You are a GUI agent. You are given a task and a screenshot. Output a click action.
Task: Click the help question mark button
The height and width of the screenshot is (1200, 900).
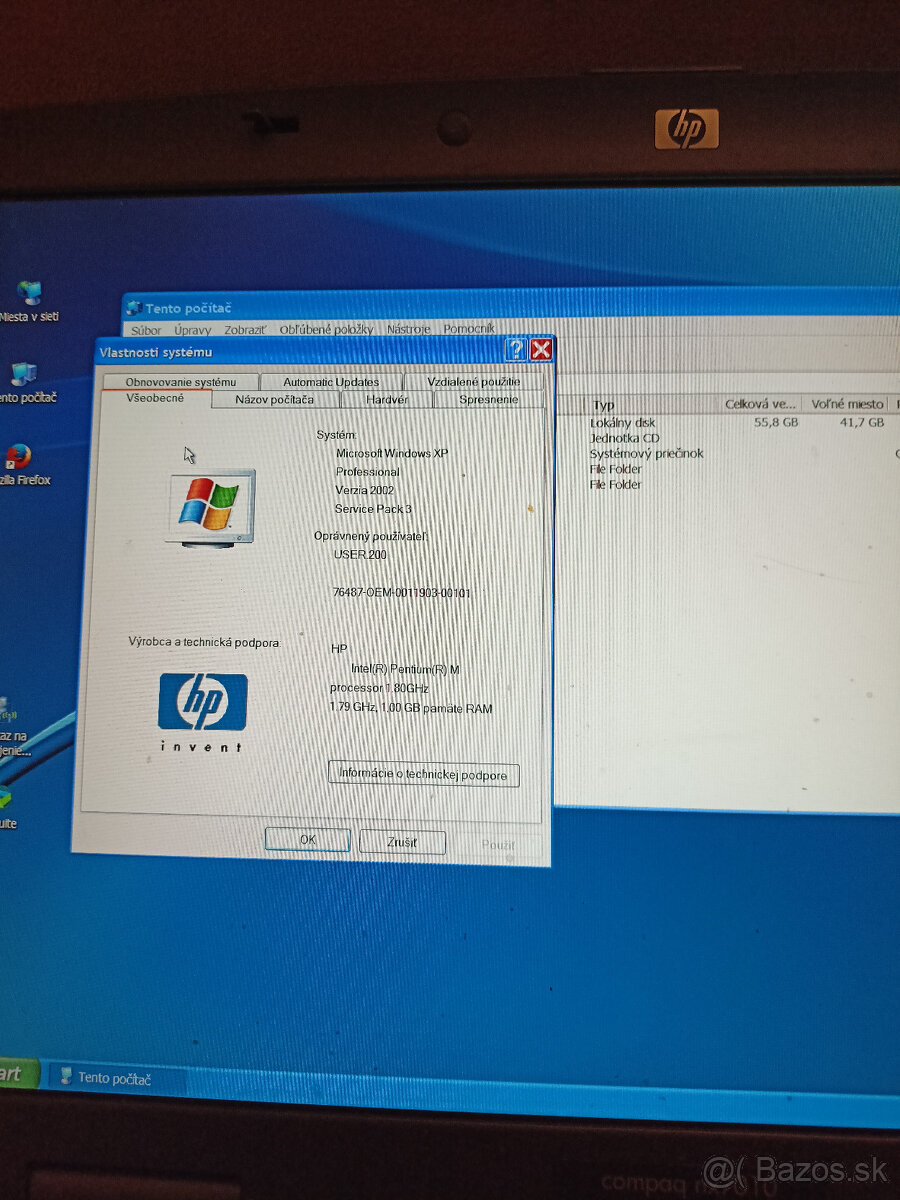click(515, 349)
